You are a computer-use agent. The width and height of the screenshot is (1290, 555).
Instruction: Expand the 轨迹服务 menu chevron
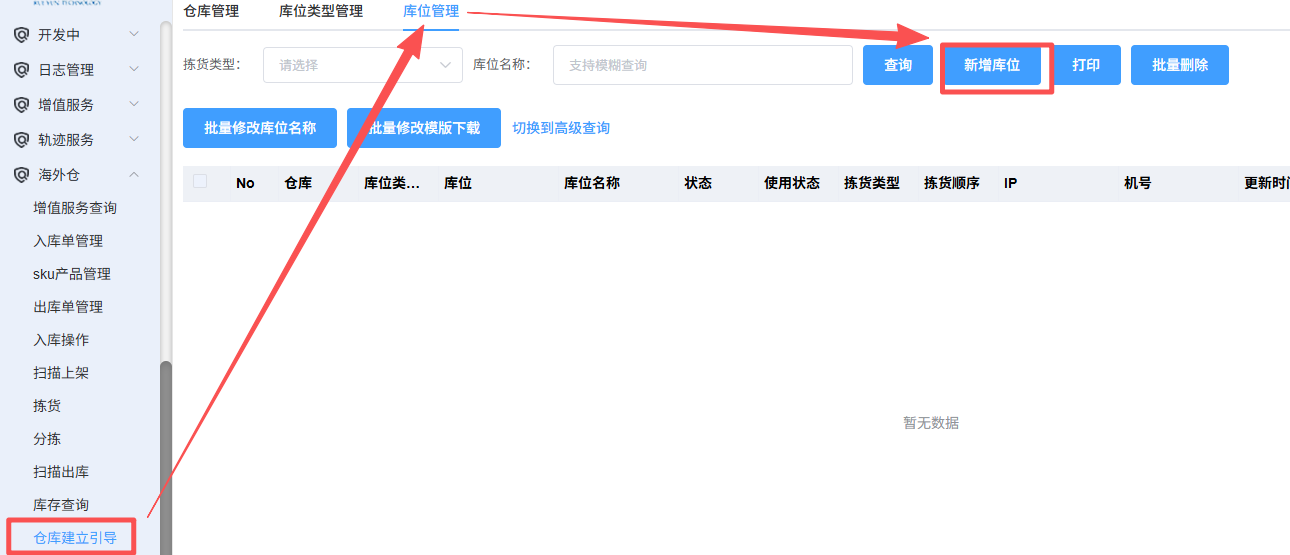[134, 140]
